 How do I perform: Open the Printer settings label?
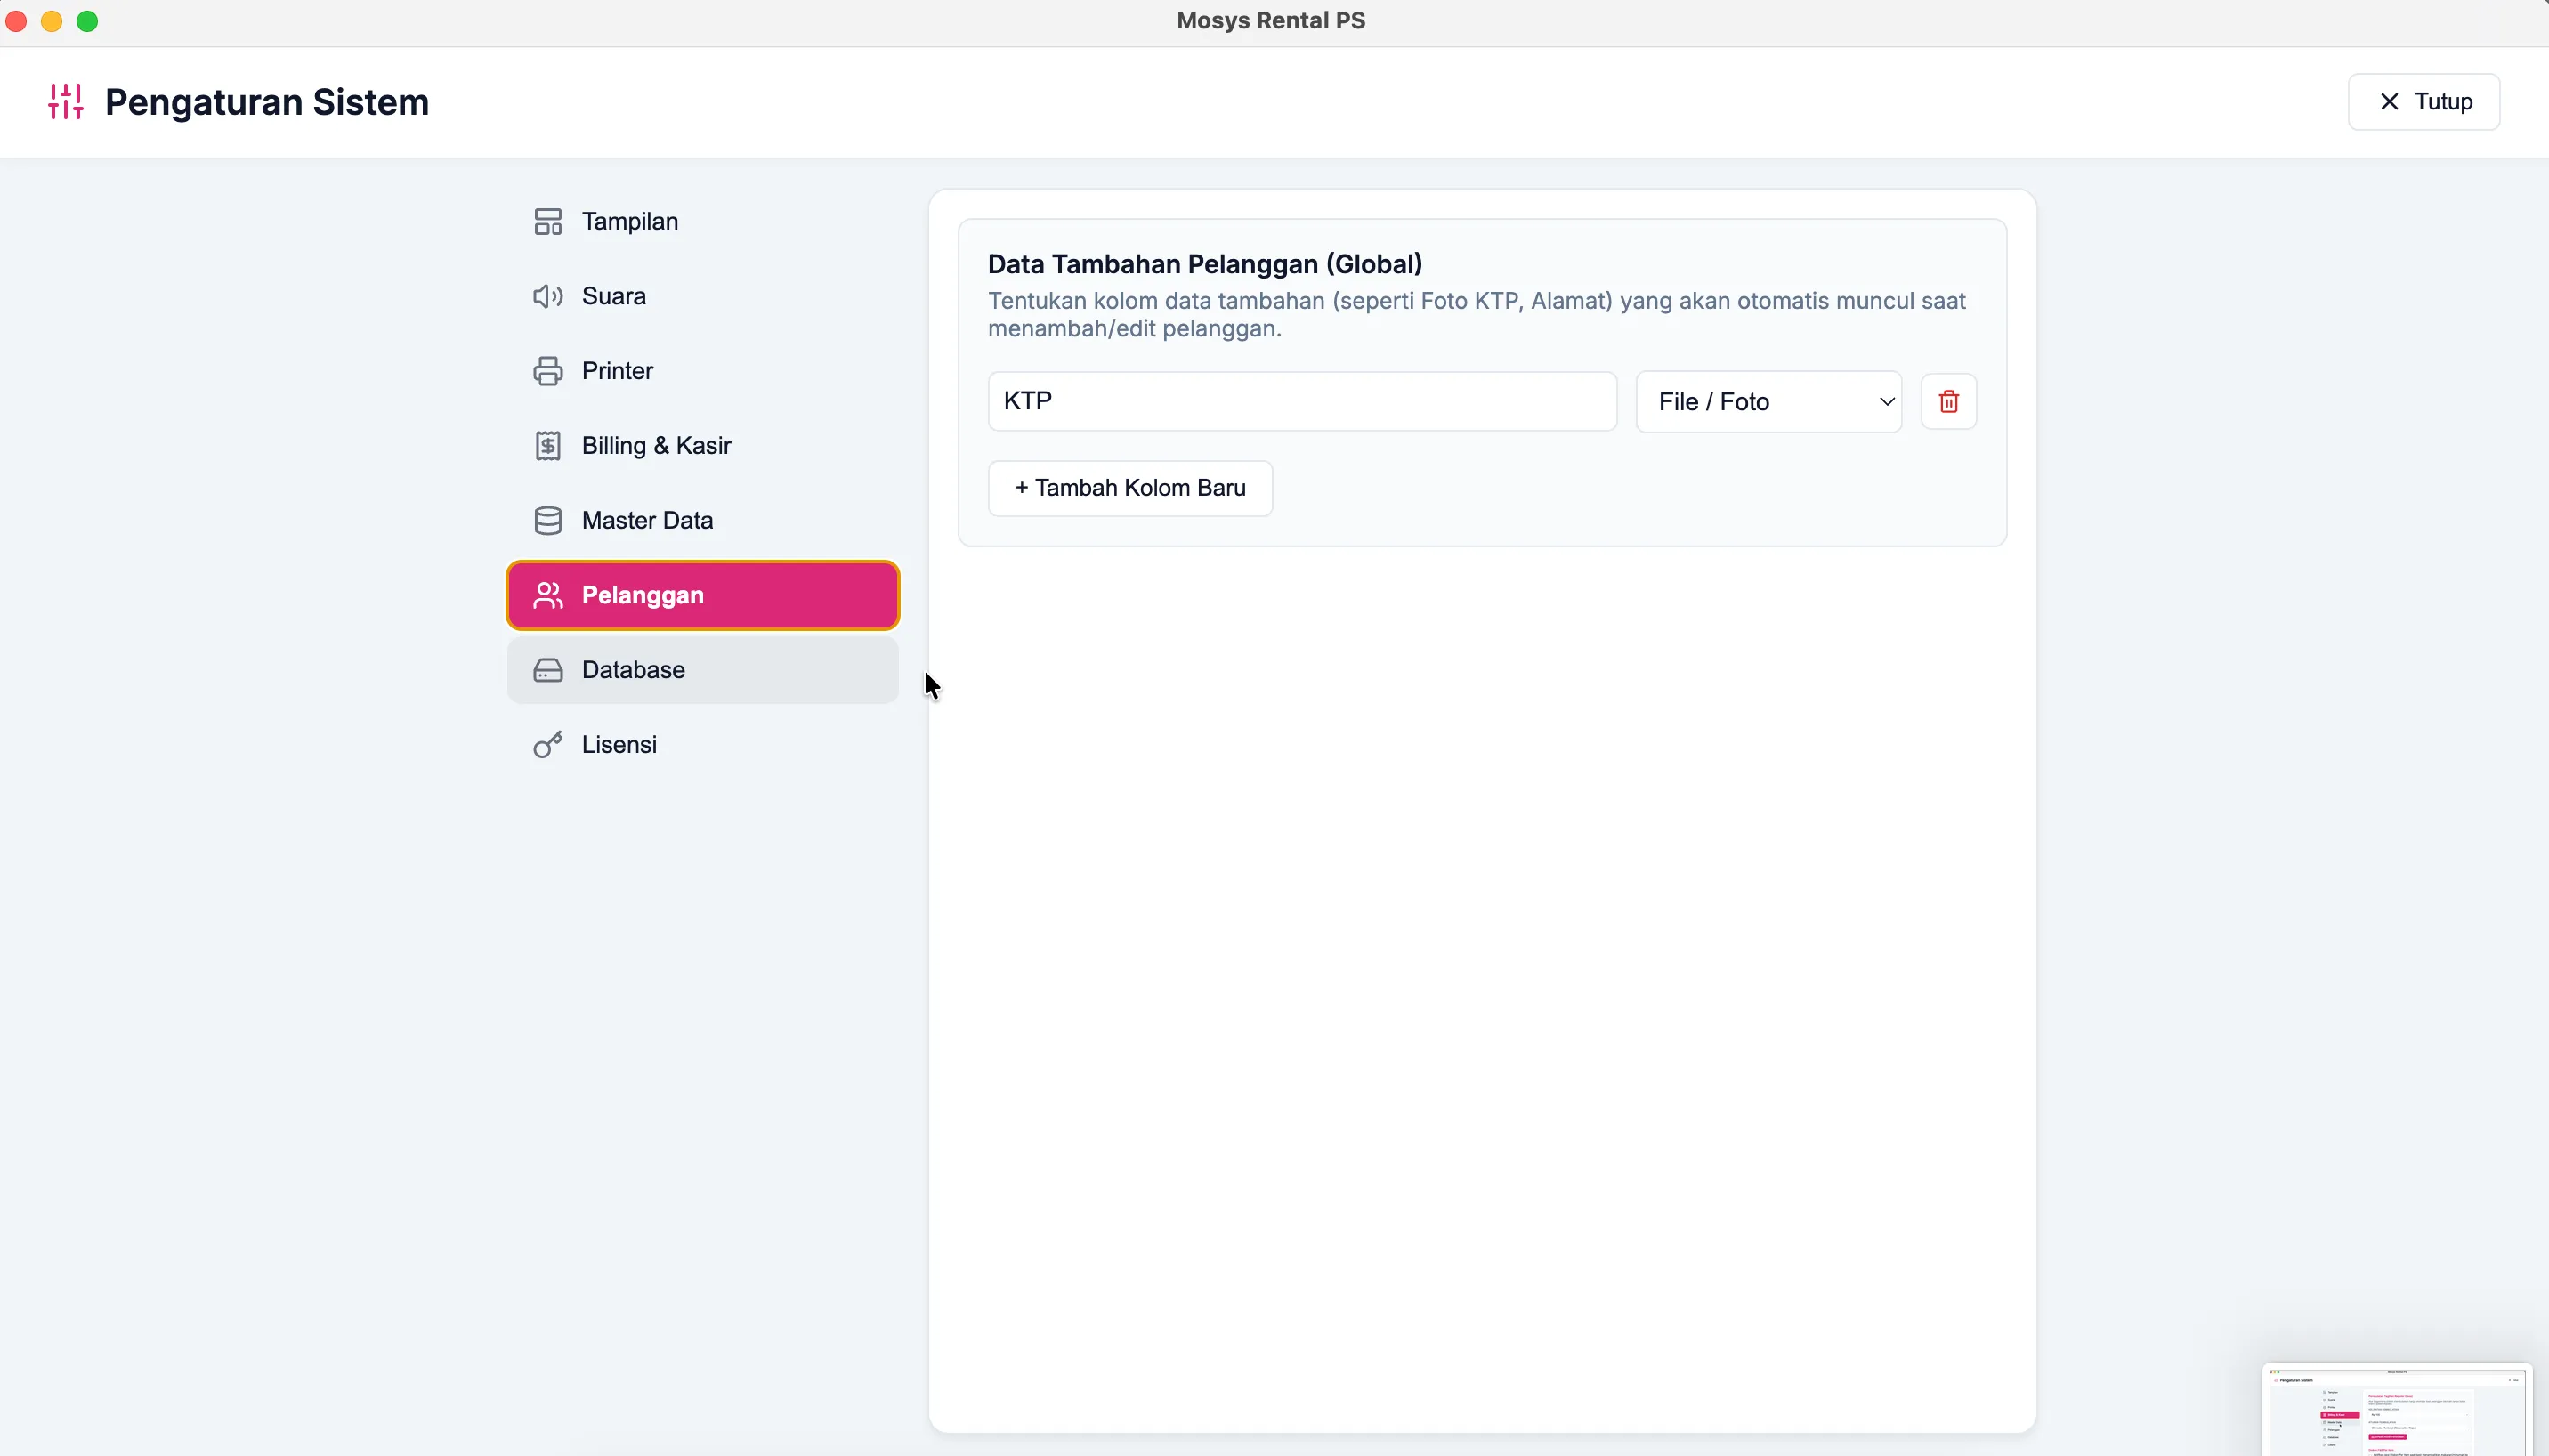point(617,371)
